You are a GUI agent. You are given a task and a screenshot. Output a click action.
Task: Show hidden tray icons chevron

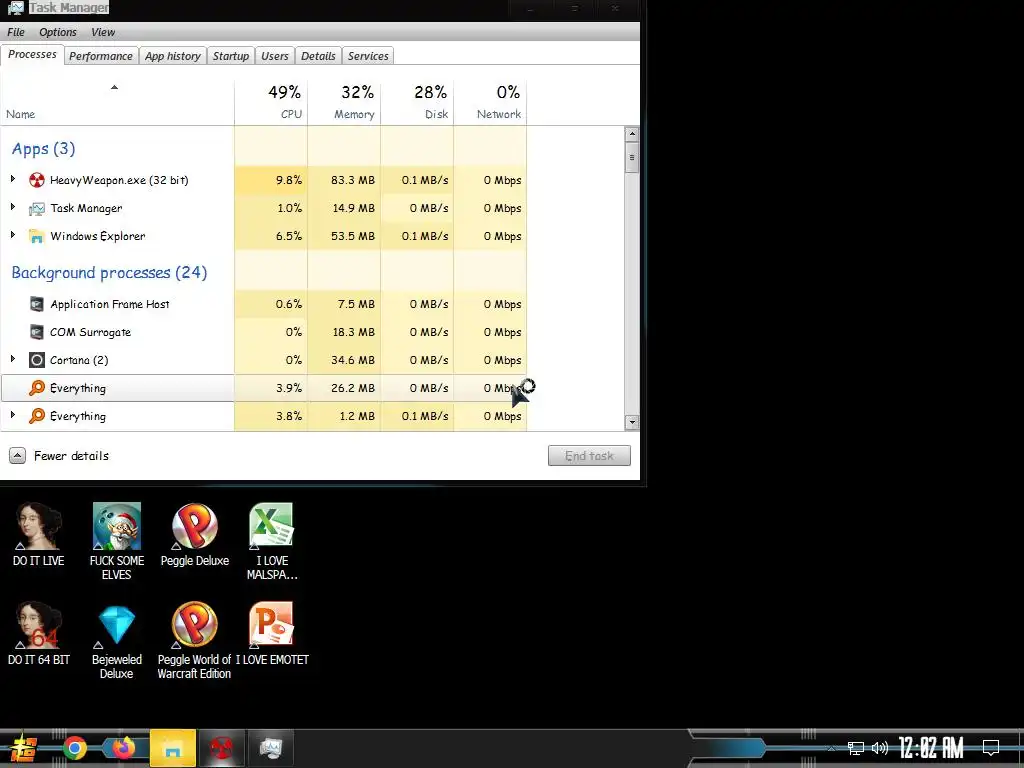coord(831,748)
